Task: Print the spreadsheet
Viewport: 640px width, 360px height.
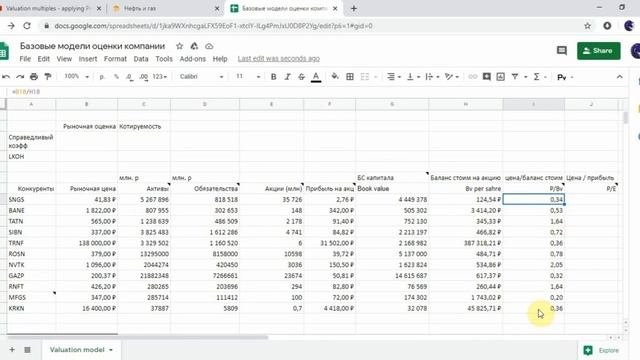Action: click(34, 77)
